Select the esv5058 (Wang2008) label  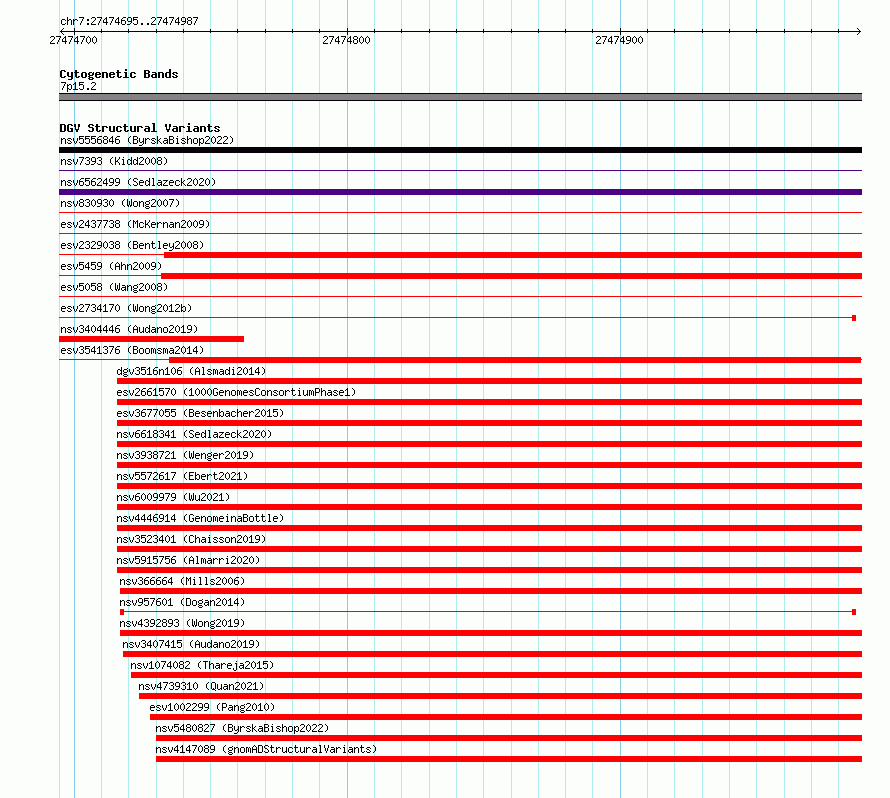pyautogui.click(x=114, y=287)
